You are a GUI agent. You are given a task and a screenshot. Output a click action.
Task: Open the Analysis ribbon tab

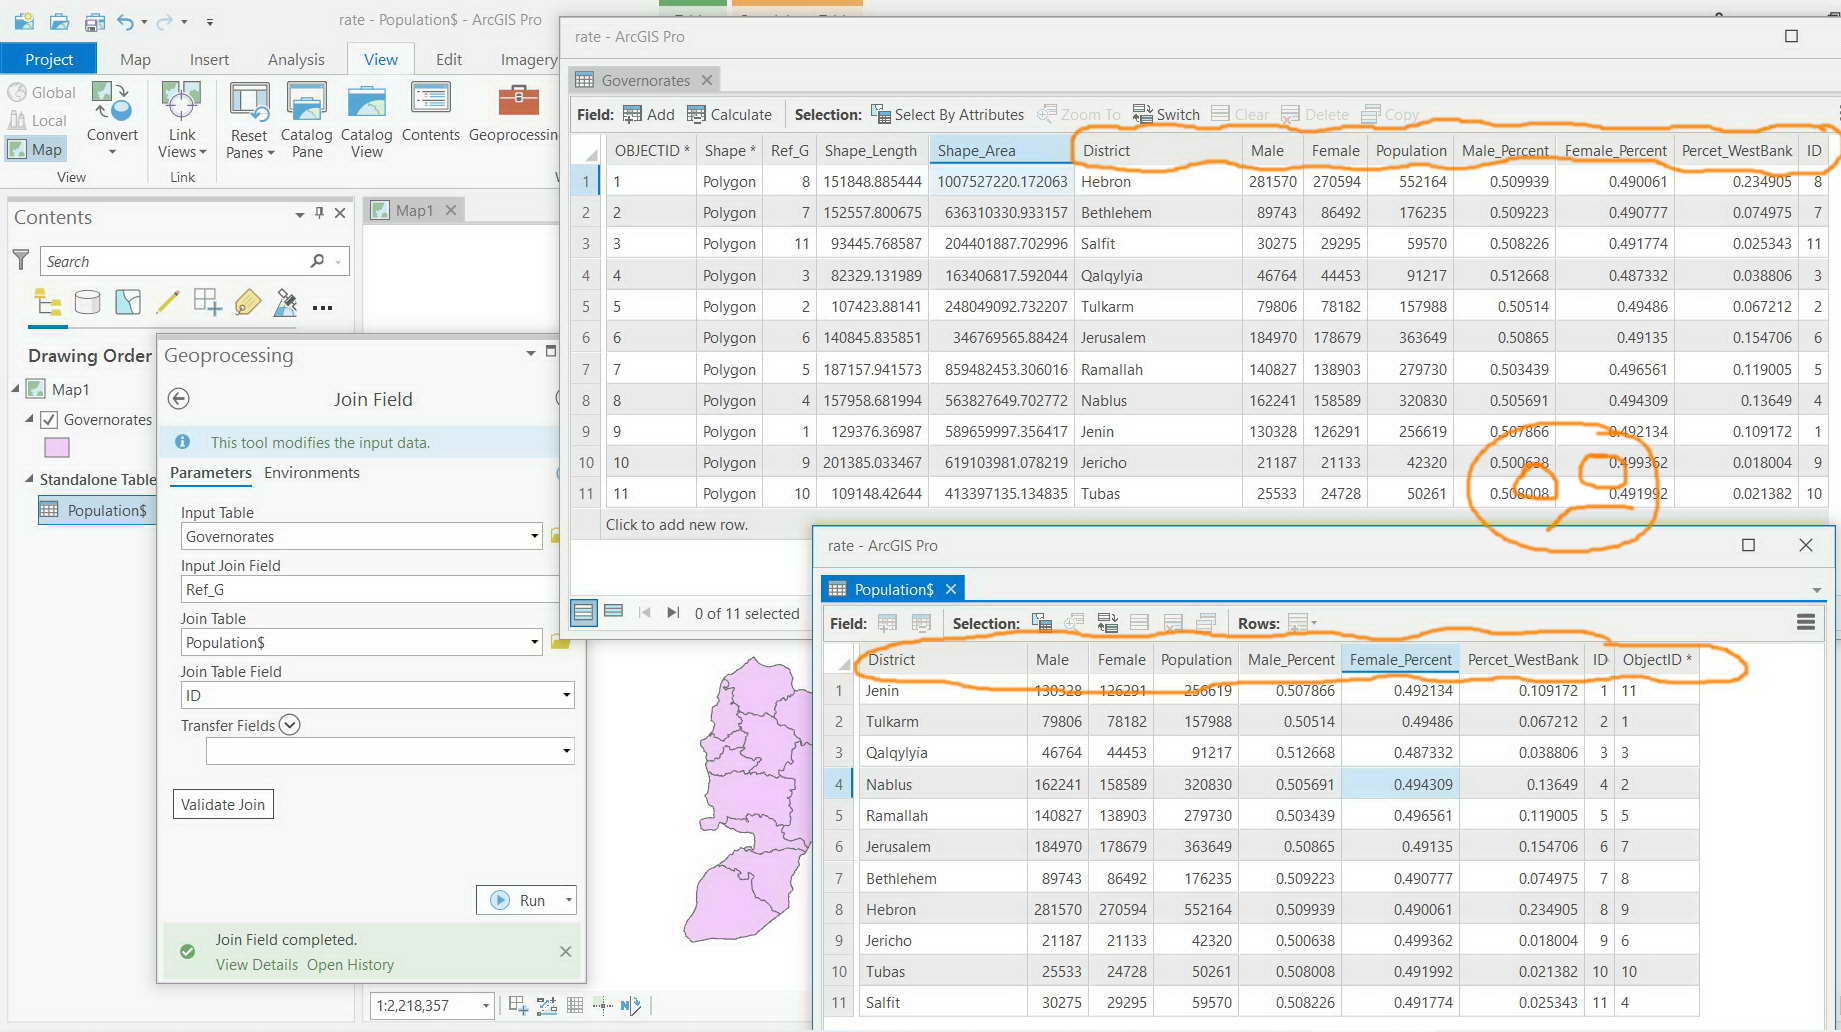point(296,59)
